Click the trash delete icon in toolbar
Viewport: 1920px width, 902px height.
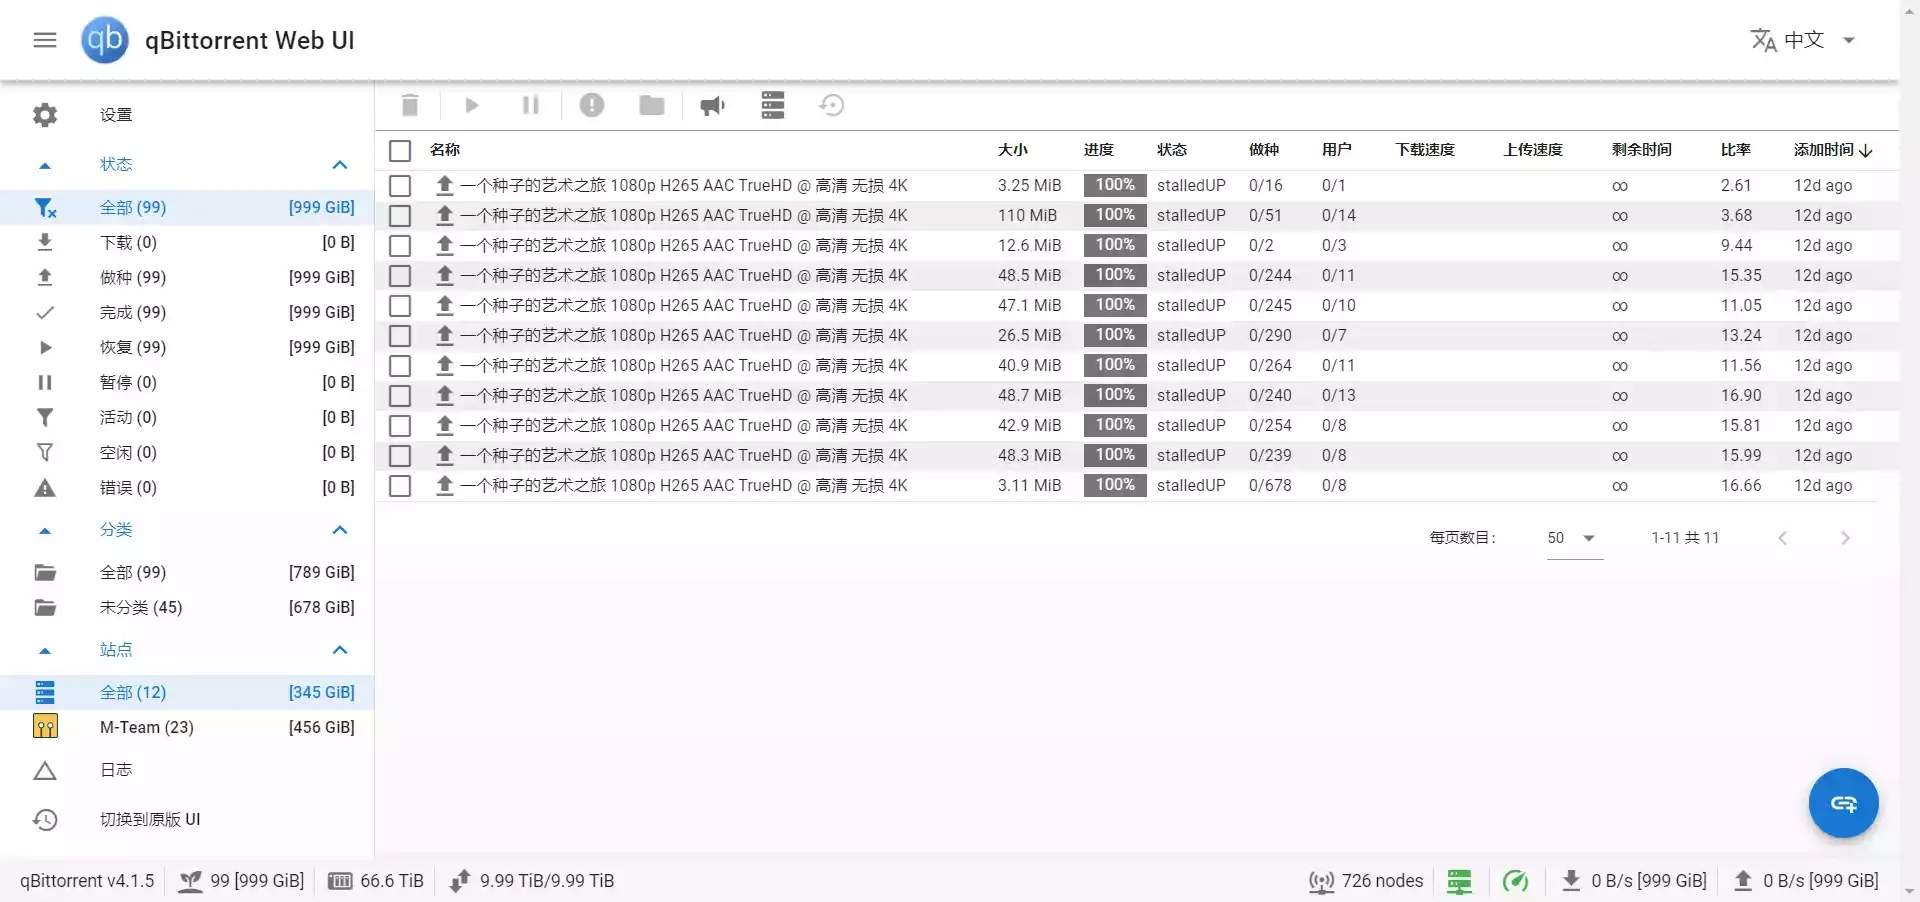coord(410,105)
